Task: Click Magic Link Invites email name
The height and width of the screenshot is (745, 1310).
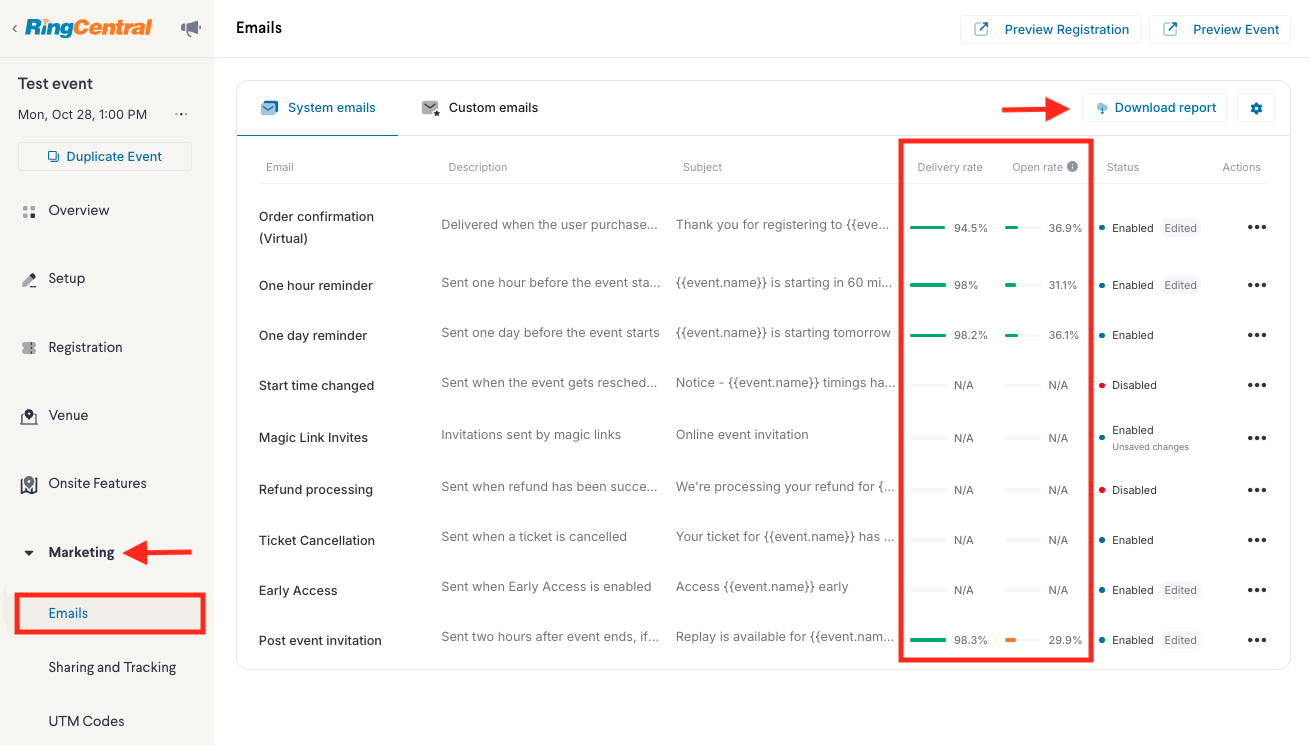Action: (313, 437)
